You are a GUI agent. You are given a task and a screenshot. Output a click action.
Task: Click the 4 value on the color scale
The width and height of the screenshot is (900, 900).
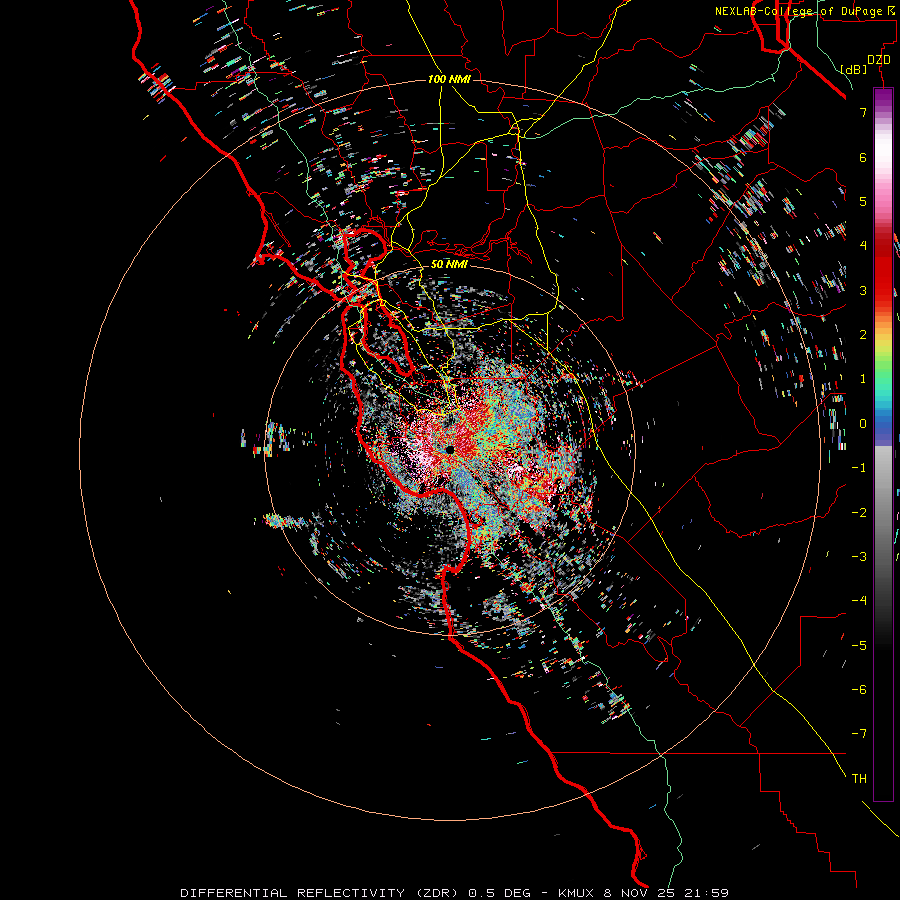click(863, 246)
